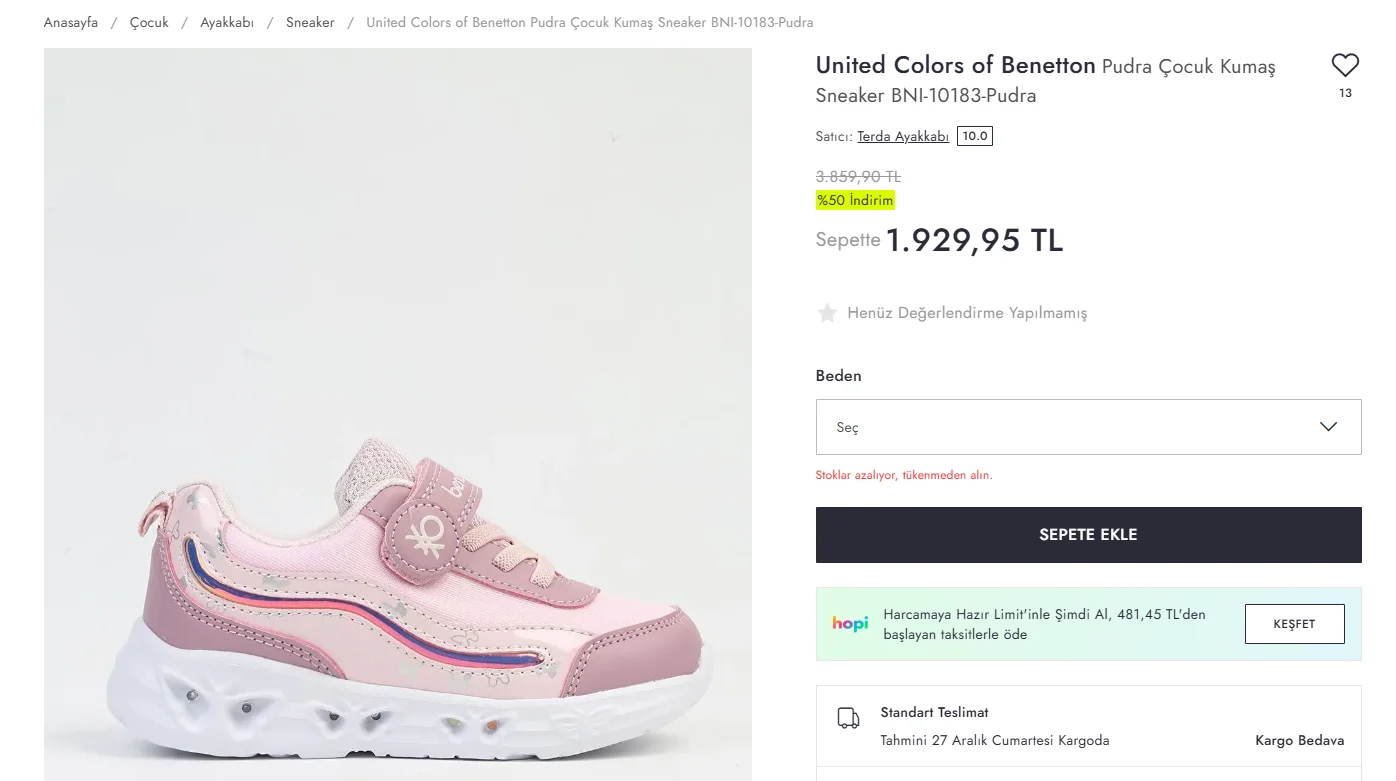Expand the Beden dropdown chevron arrow

[1328, 427]
